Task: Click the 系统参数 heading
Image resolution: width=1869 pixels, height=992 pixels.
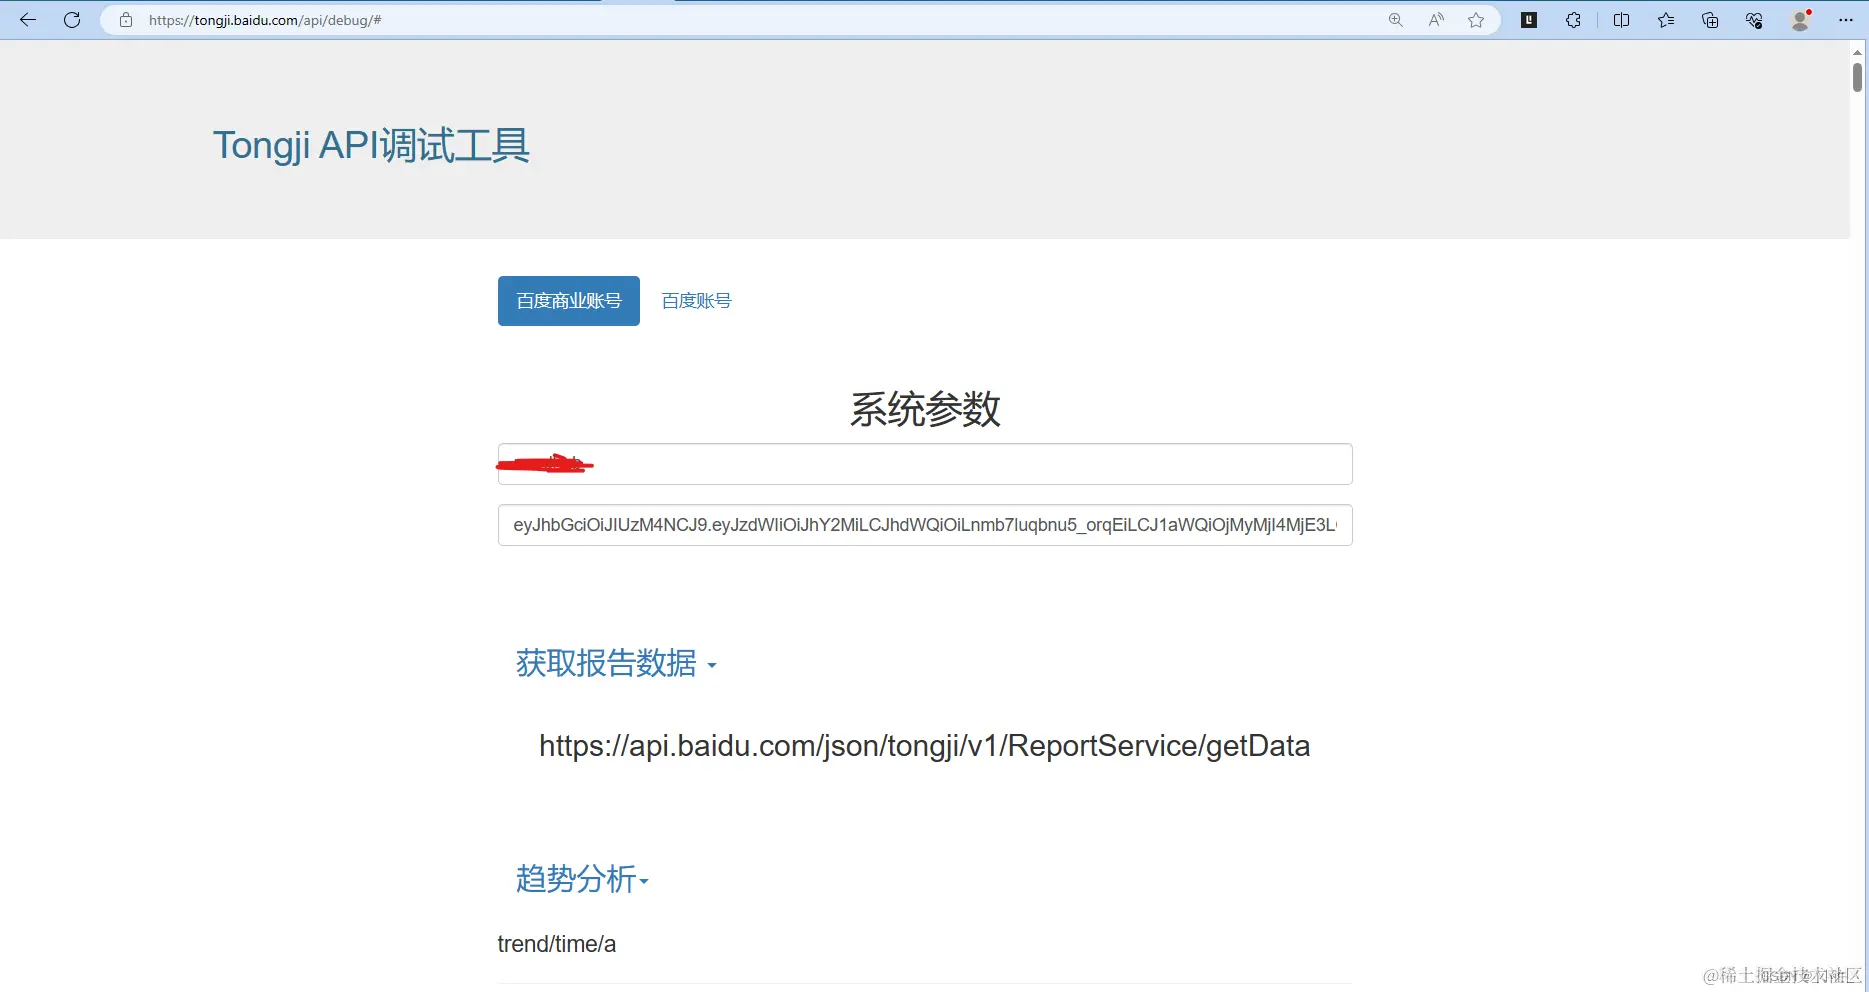Action: pyautogui.click(x=925, y=409)
